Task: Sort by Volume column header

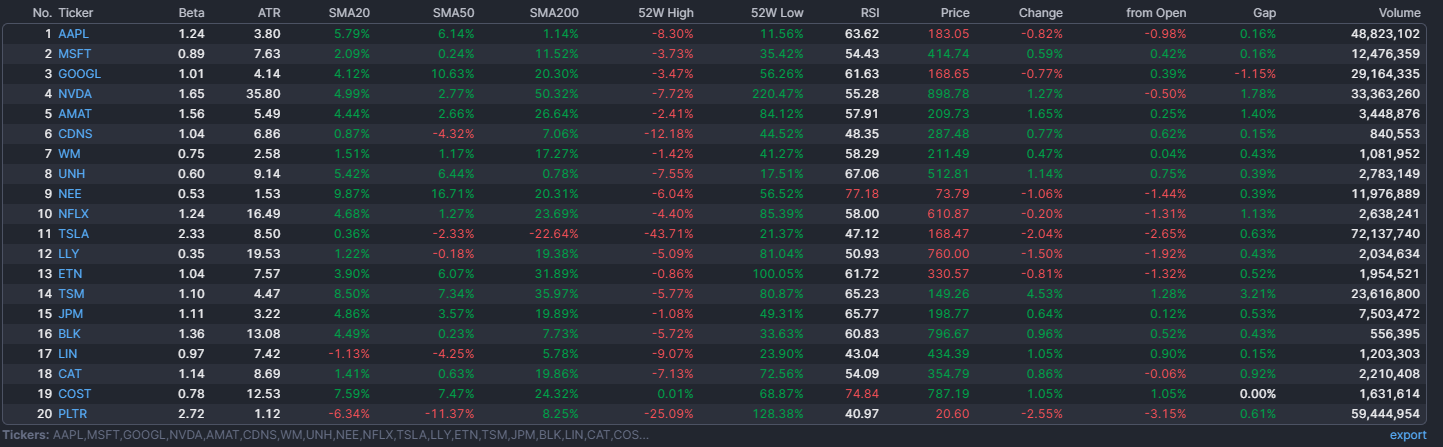Action: (x=1400, y=13)
